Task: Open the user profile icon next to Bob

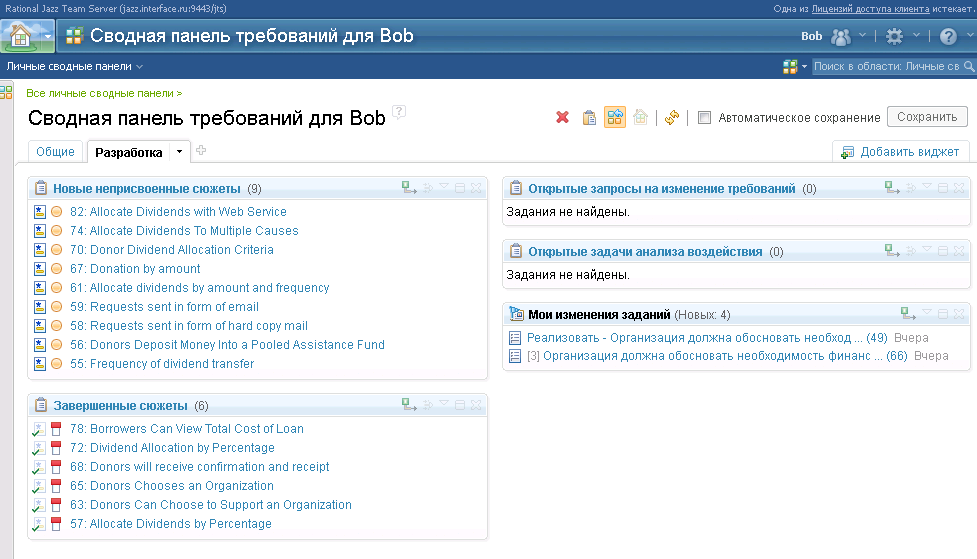Action: pos(841,37)
